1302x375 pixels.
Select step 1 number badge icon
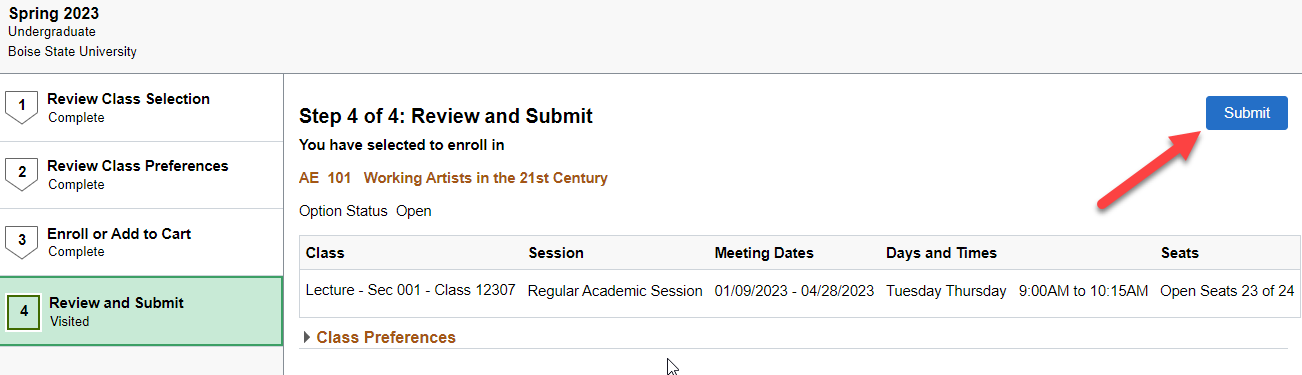[21, 107]
